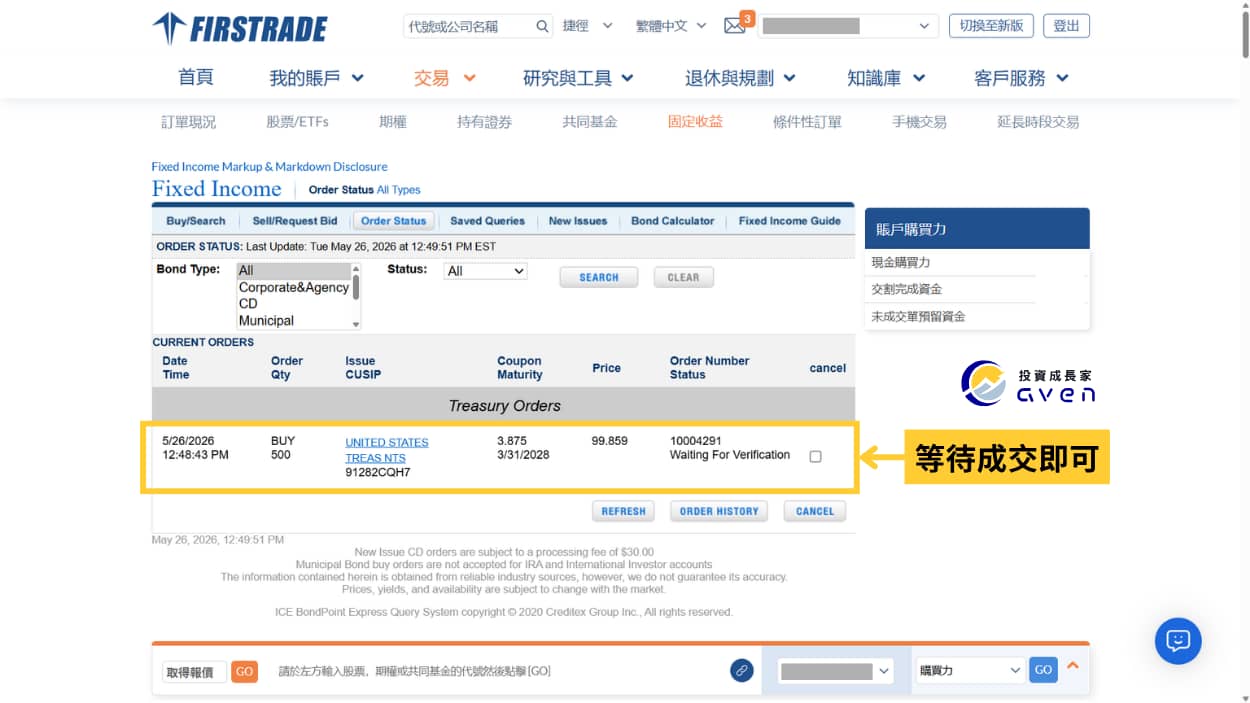Switch to the New Issues tab

pyautogui.click(x=578, y=221)
